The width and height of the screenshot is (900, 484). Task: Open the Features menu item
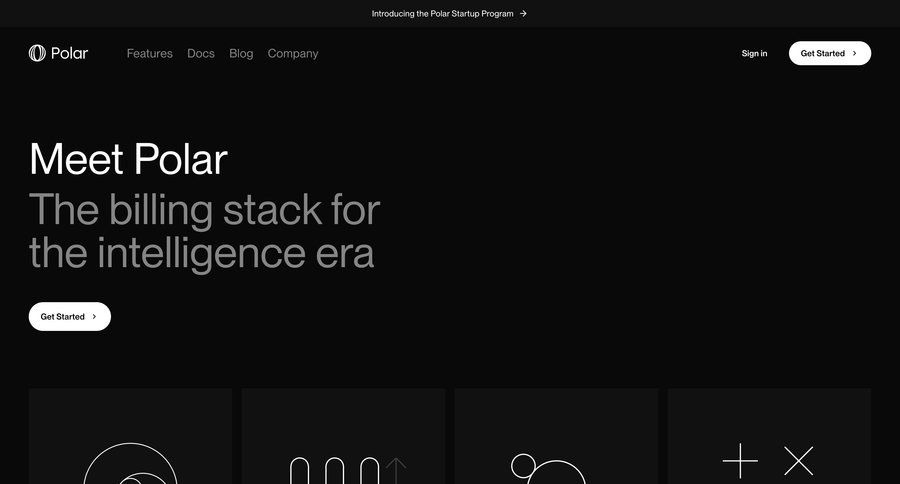click(150, 53)
